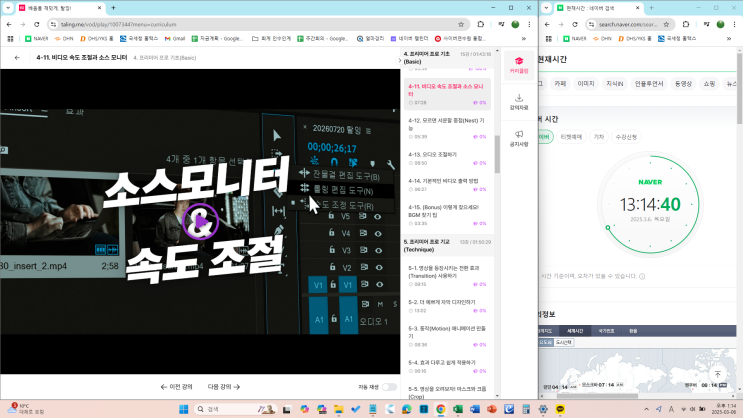Toggle the 자동 재생 autoplay switch
Viewport: 743px width, 418px height.
390,387
